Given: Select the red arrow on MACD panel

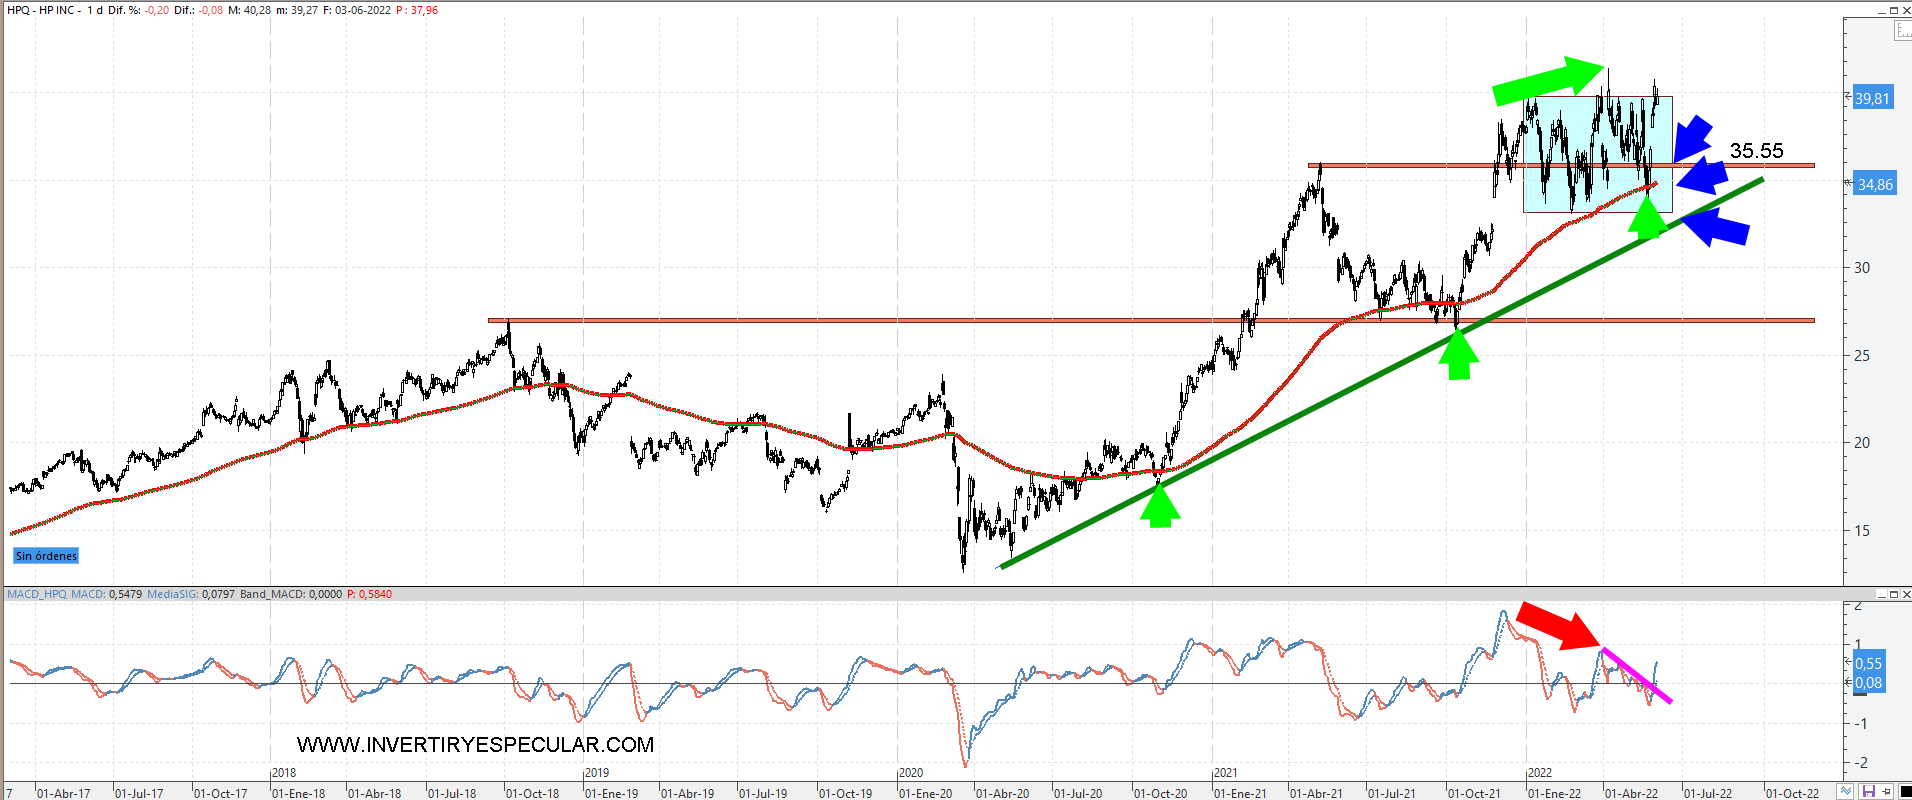Looking at the screenshot, I should (1558, 625).
